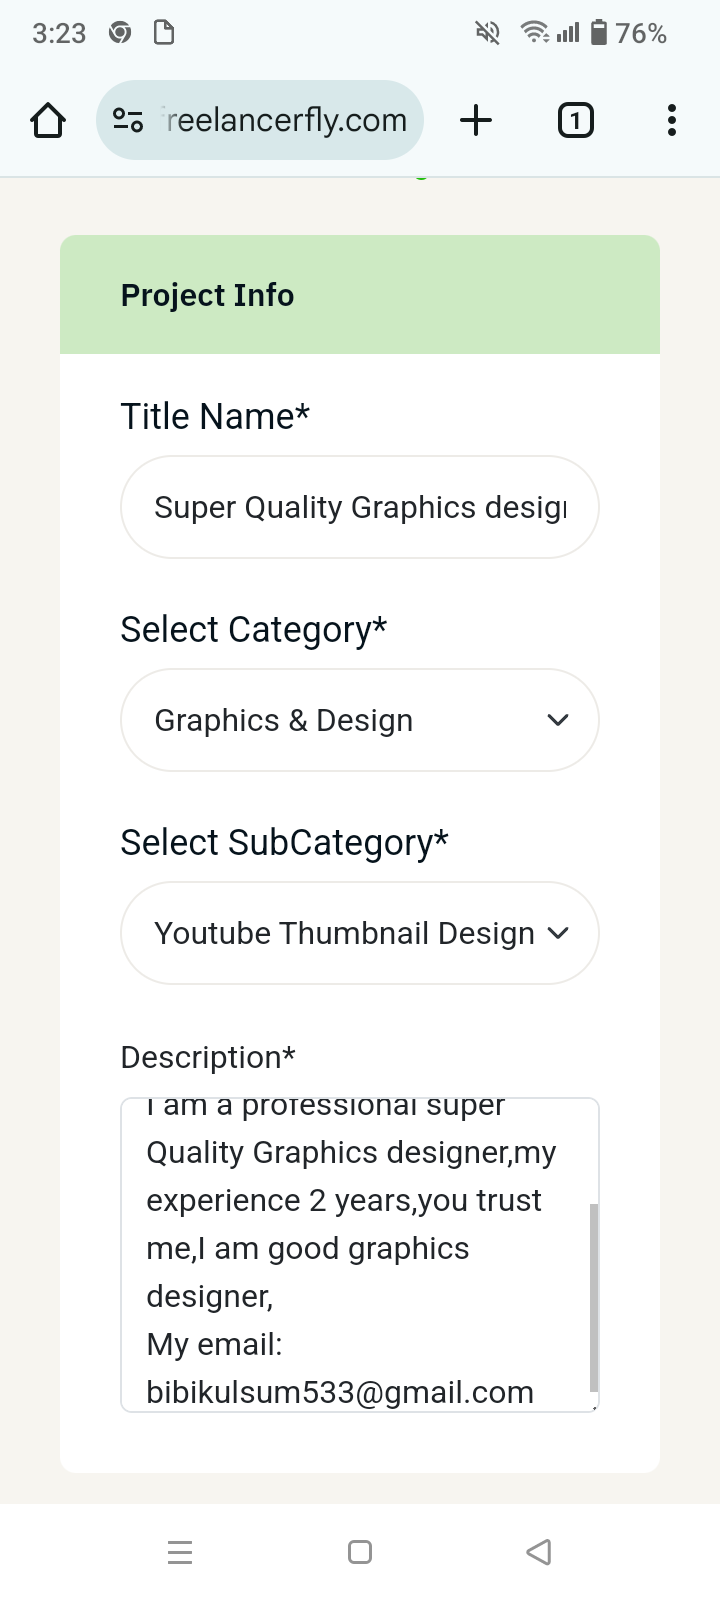
Task: Open the tab switcher showing 1 tab
Action: pos(575,121)
